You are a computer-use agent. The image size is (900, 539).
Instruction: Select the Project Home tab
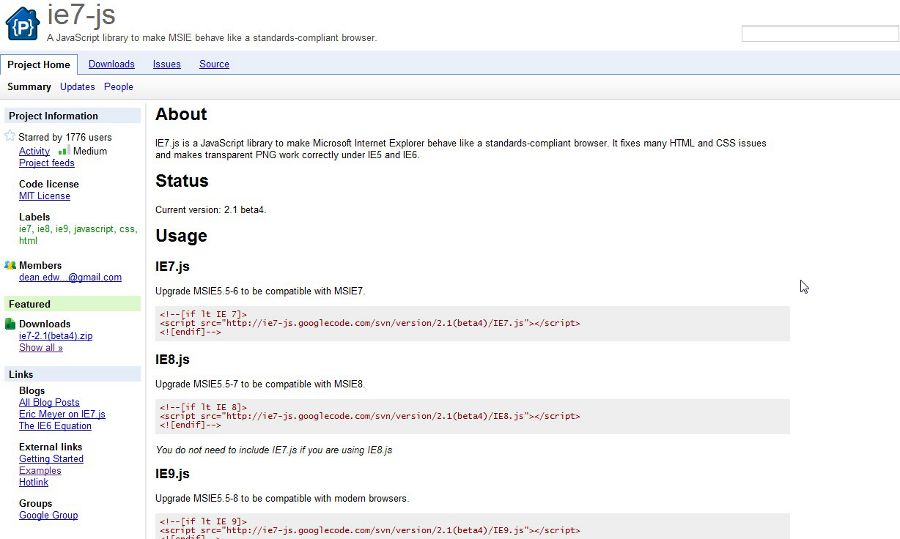coord(38,64)
